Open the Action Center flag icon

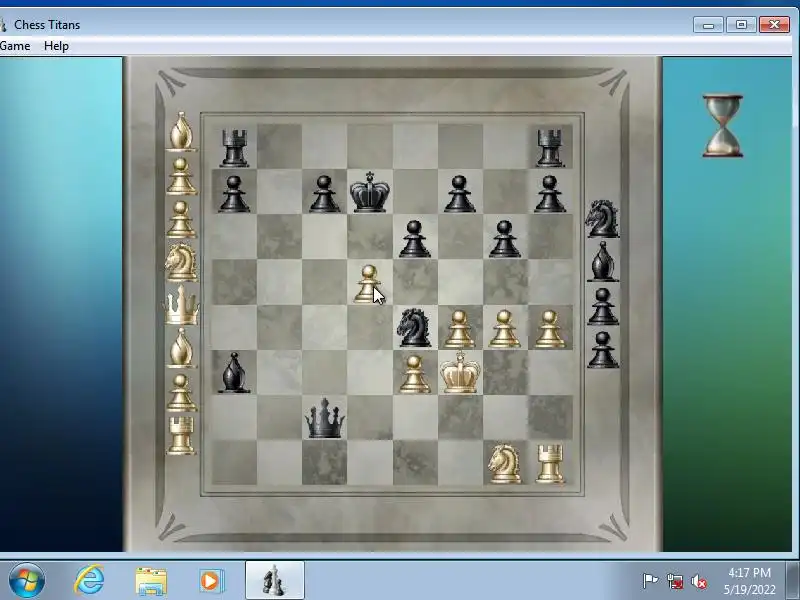point(650,581)
